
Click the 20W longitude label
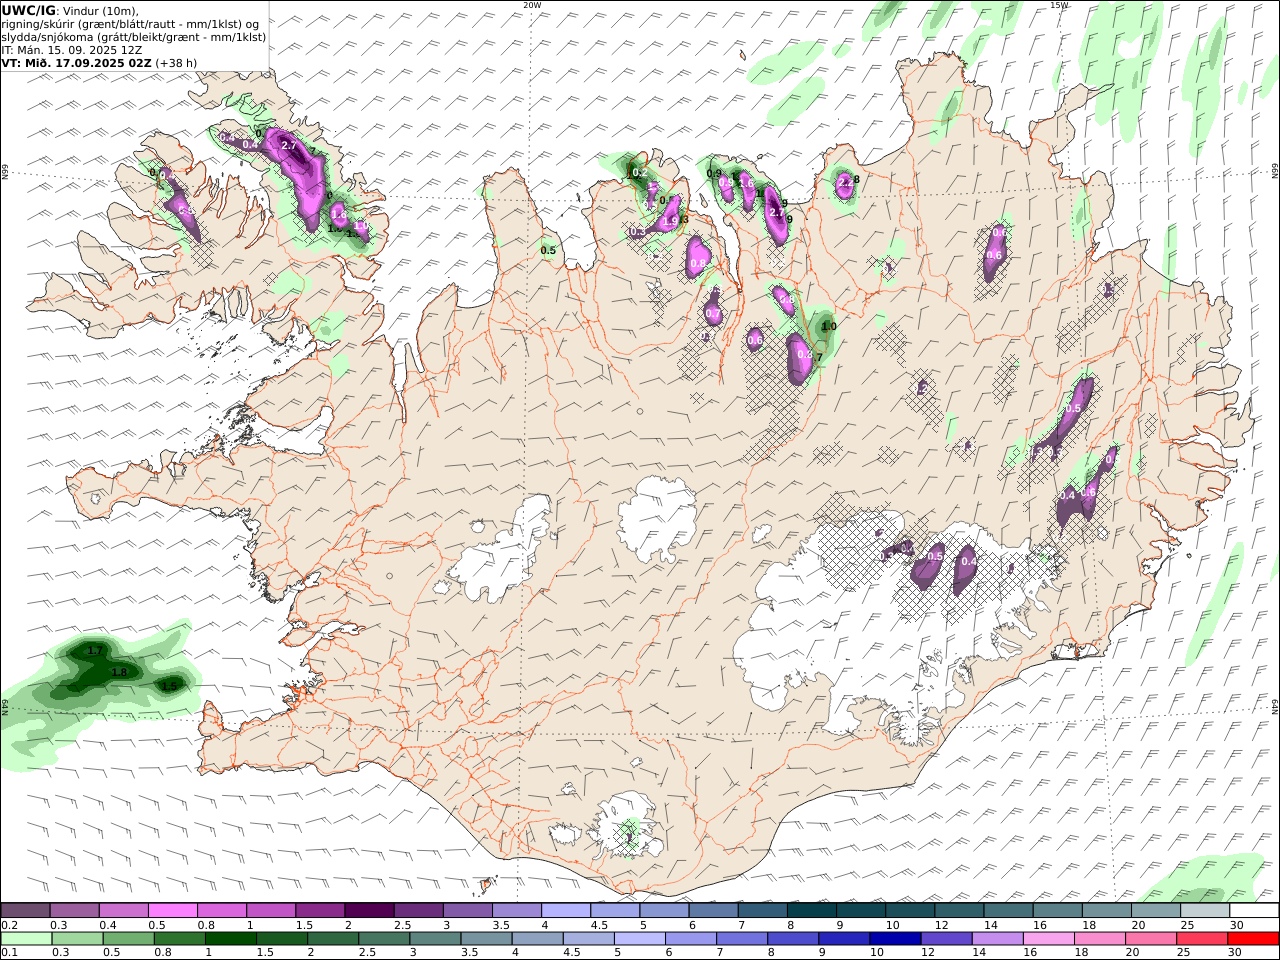pos(532,5)
